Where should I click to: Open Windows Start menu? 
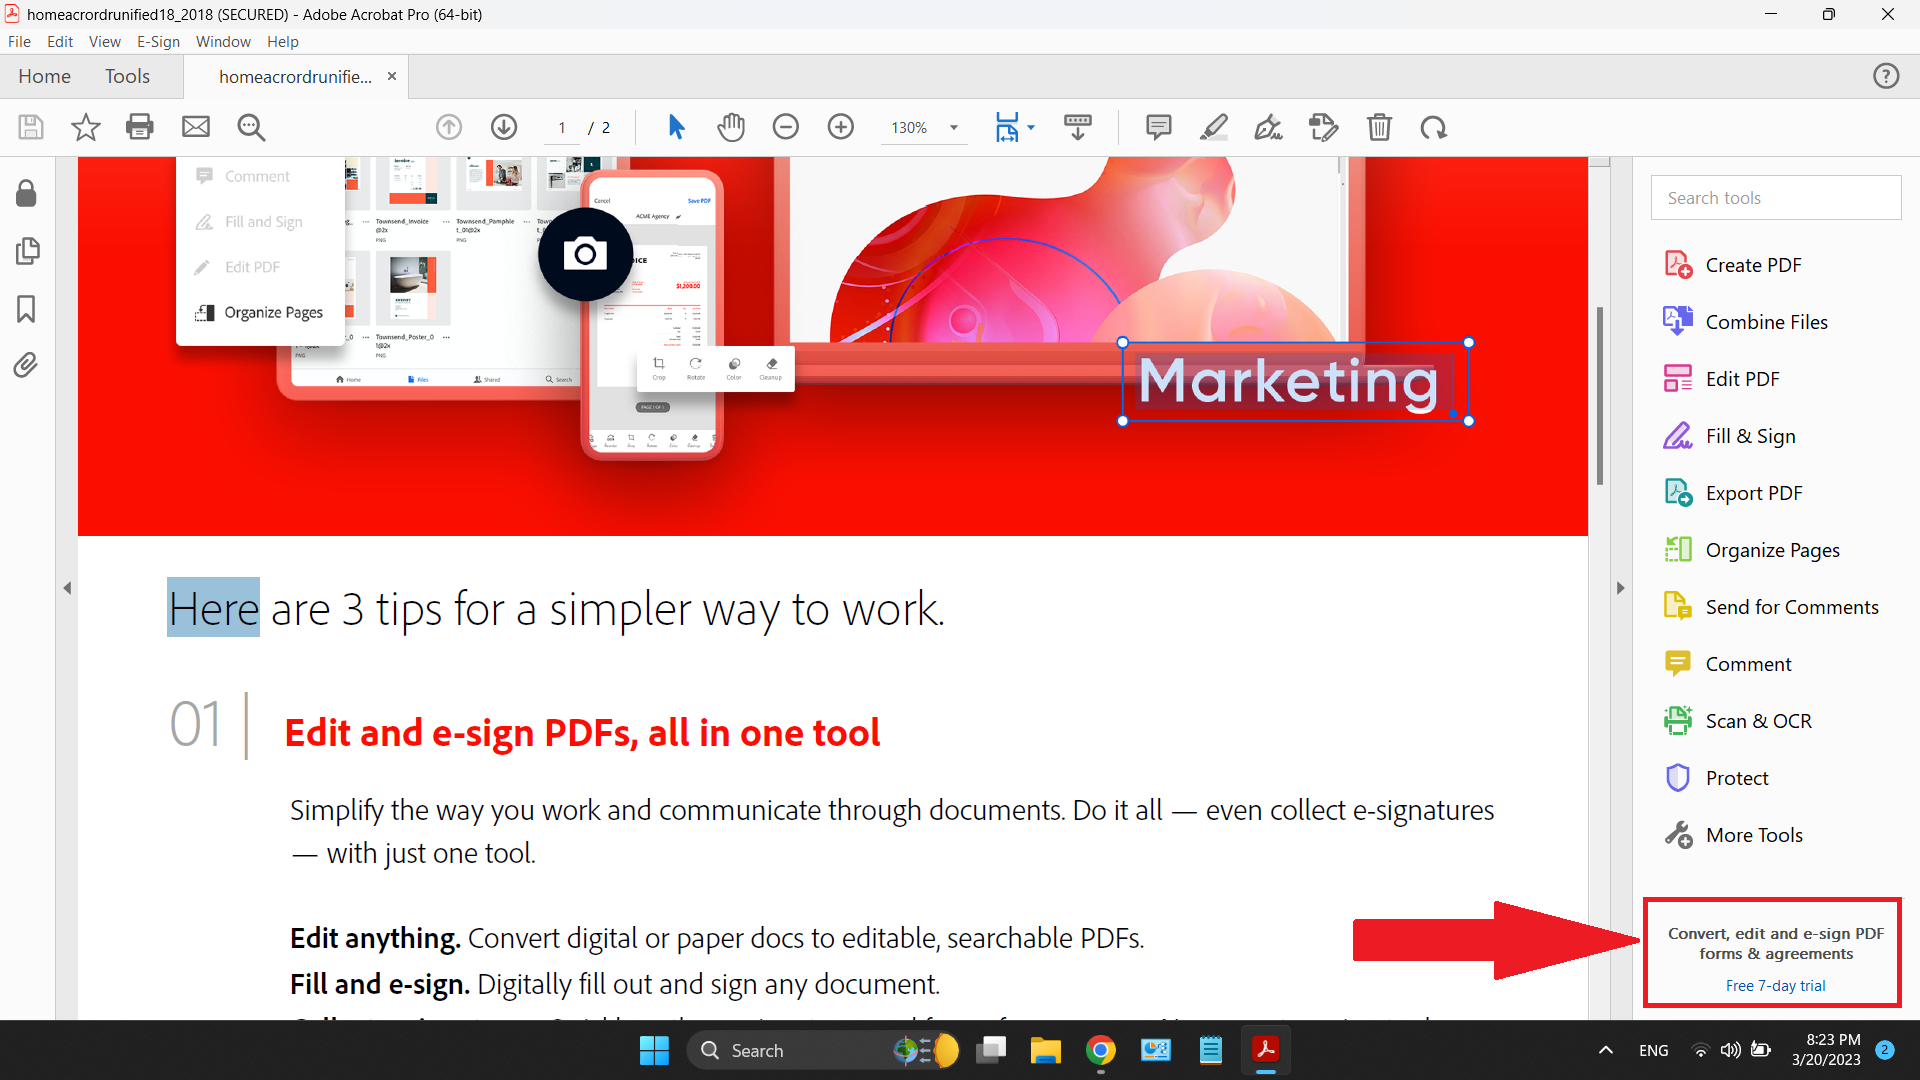click(x=654, y=1050)
